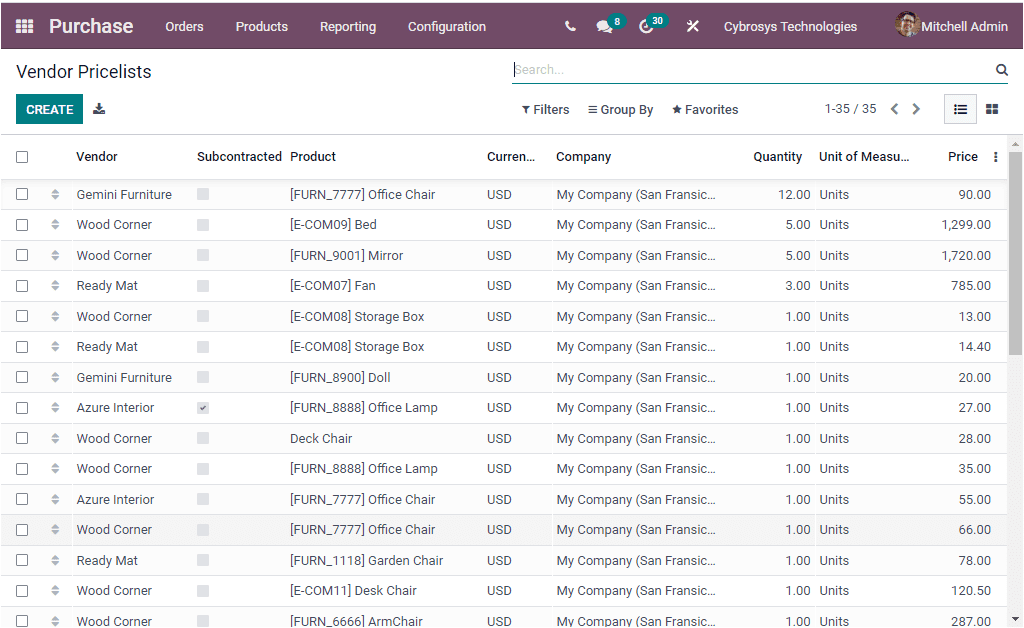Tick the checkbox for Gemini Furniture Office Chair
The image size is (1024, 628).
tap(22, 194)
